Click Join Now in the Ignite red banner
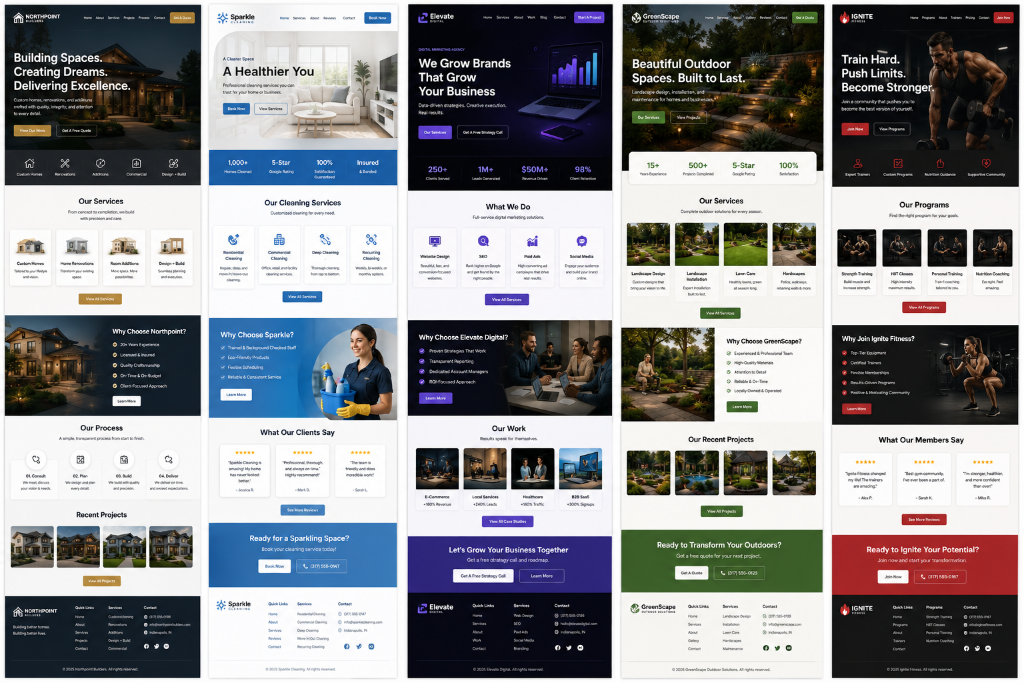1024x683 pixels. tap(892, 577)
